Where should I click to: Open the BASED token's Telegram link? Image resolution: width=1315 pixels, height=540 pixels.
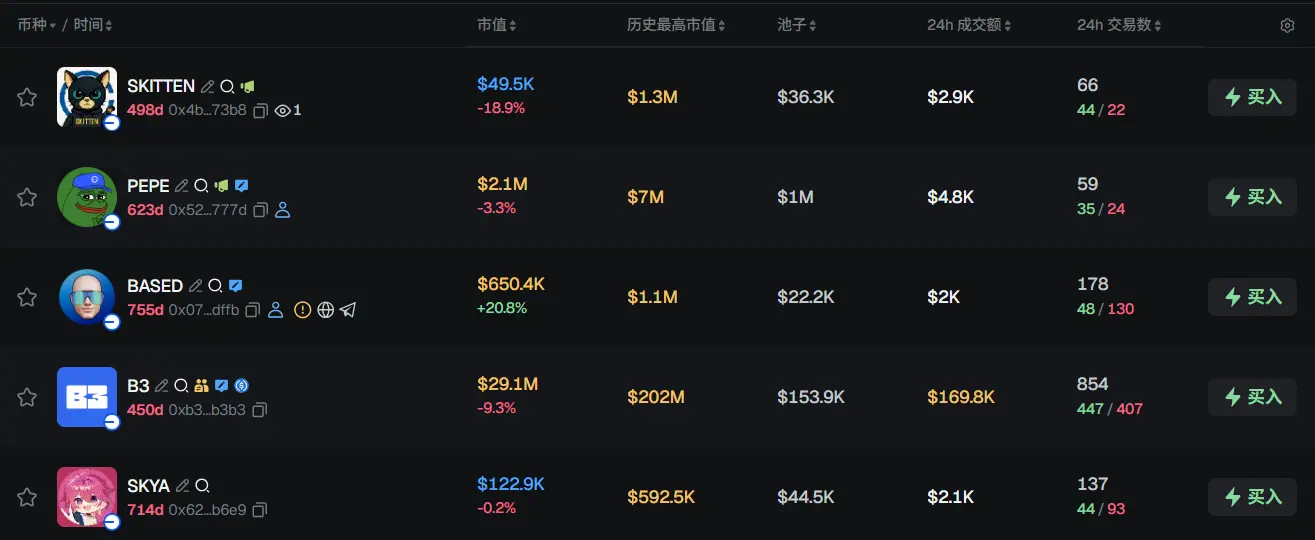click(348, 310)
